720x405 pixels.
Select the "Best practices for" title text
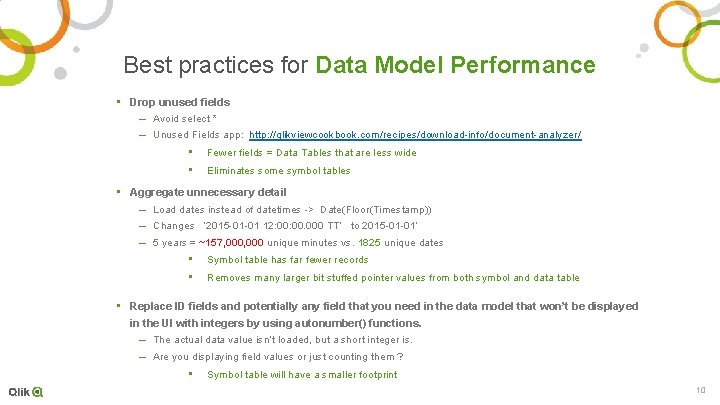coord(215,66)
